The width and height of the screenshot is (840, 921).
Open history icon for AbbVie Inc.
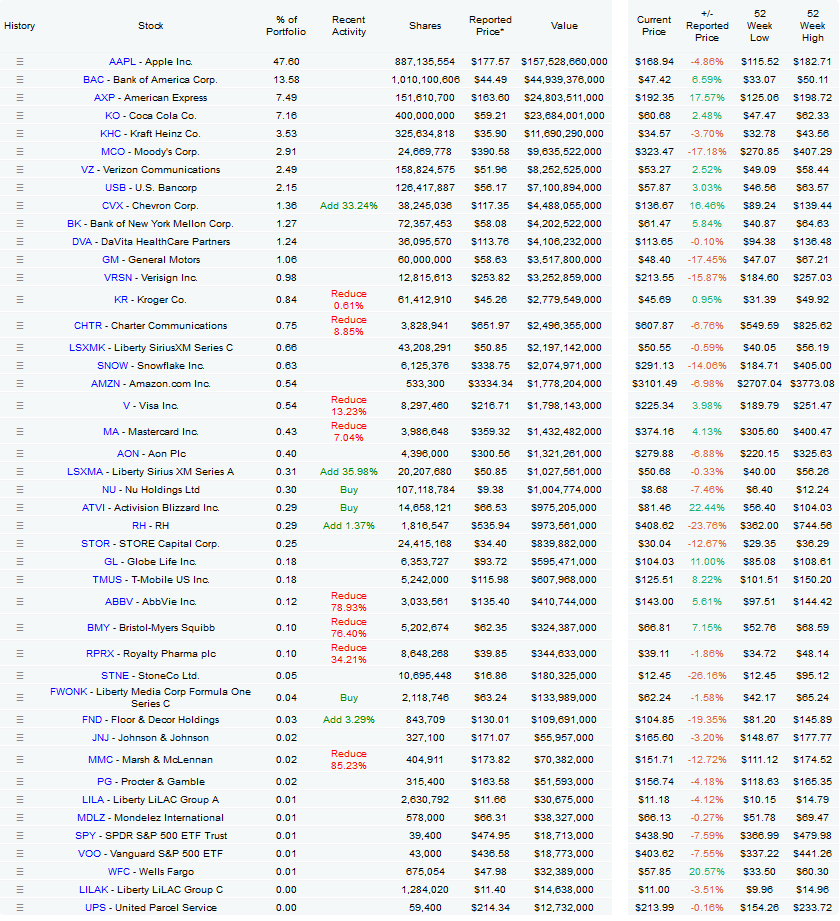coord(19,602)
